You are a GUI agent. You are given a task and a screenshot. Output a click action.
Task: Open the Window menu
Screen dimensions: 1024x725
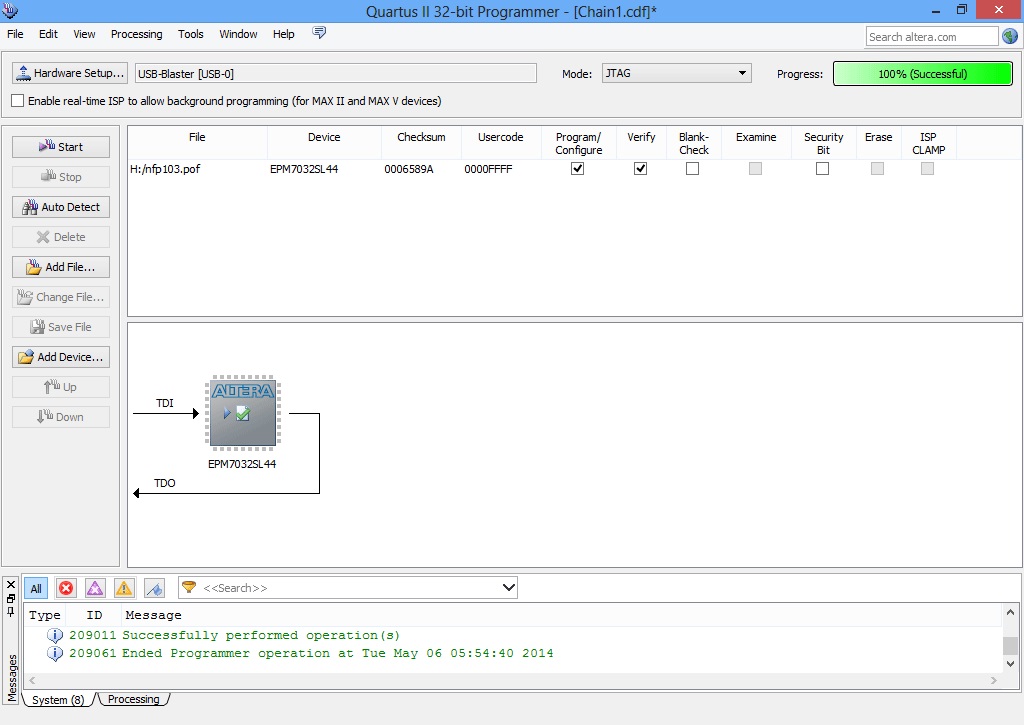[x=238, y=34]
